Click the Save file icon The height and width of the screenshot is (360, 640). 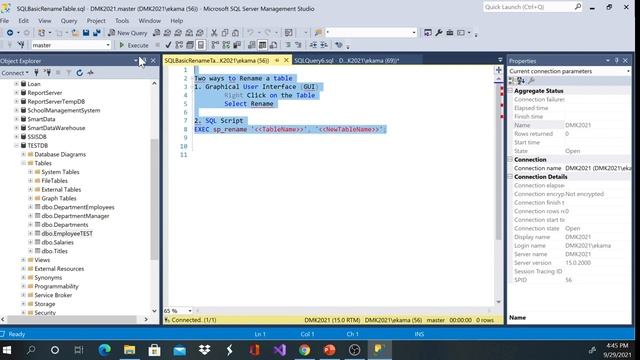click(86, 33)
